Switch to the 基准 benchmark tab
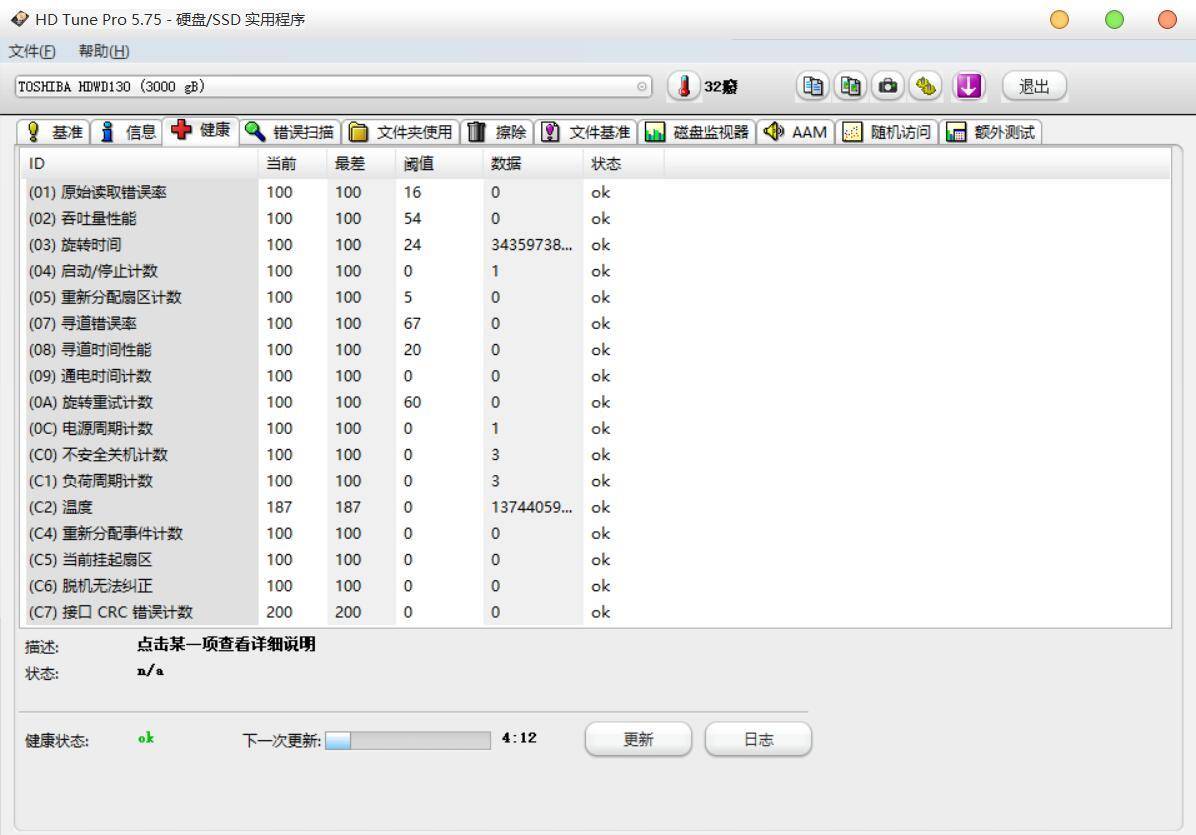The height and width of the screenshot is (835, 1196). [53, 132]
